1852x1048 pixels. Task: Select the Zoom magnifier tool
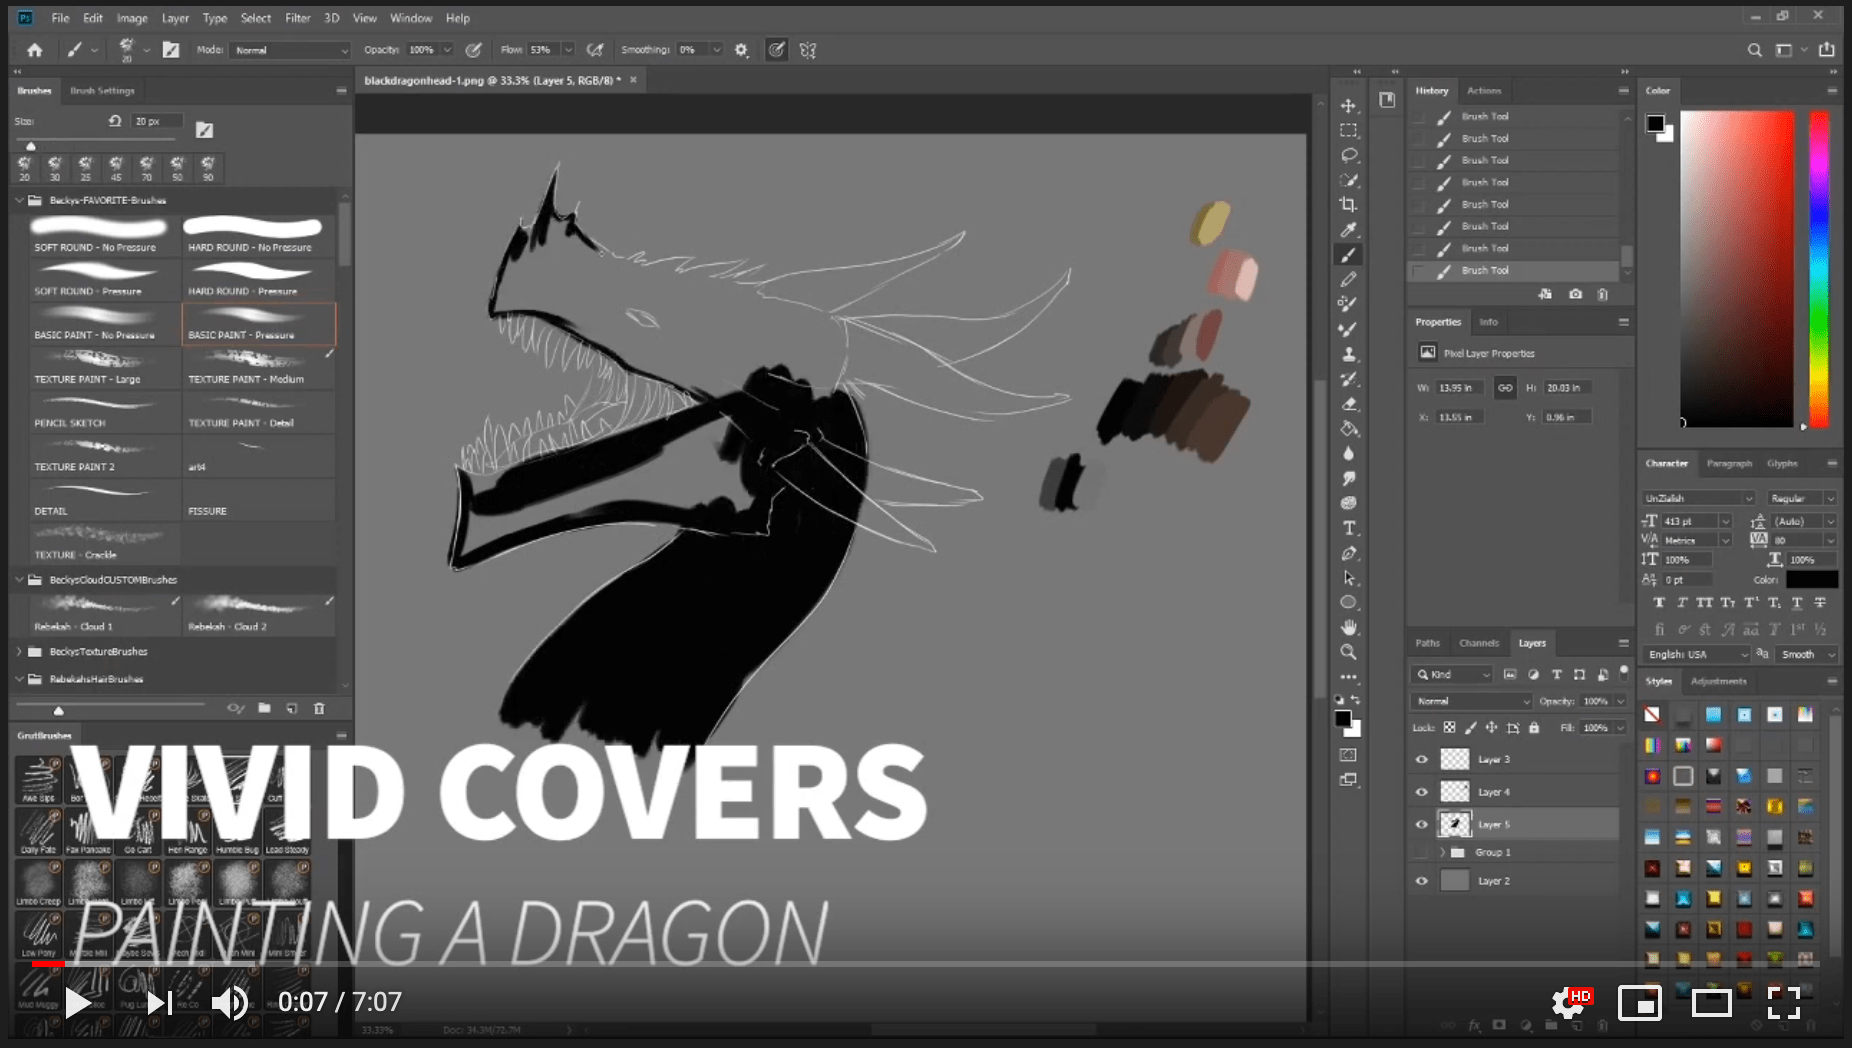click(1348, 652)
